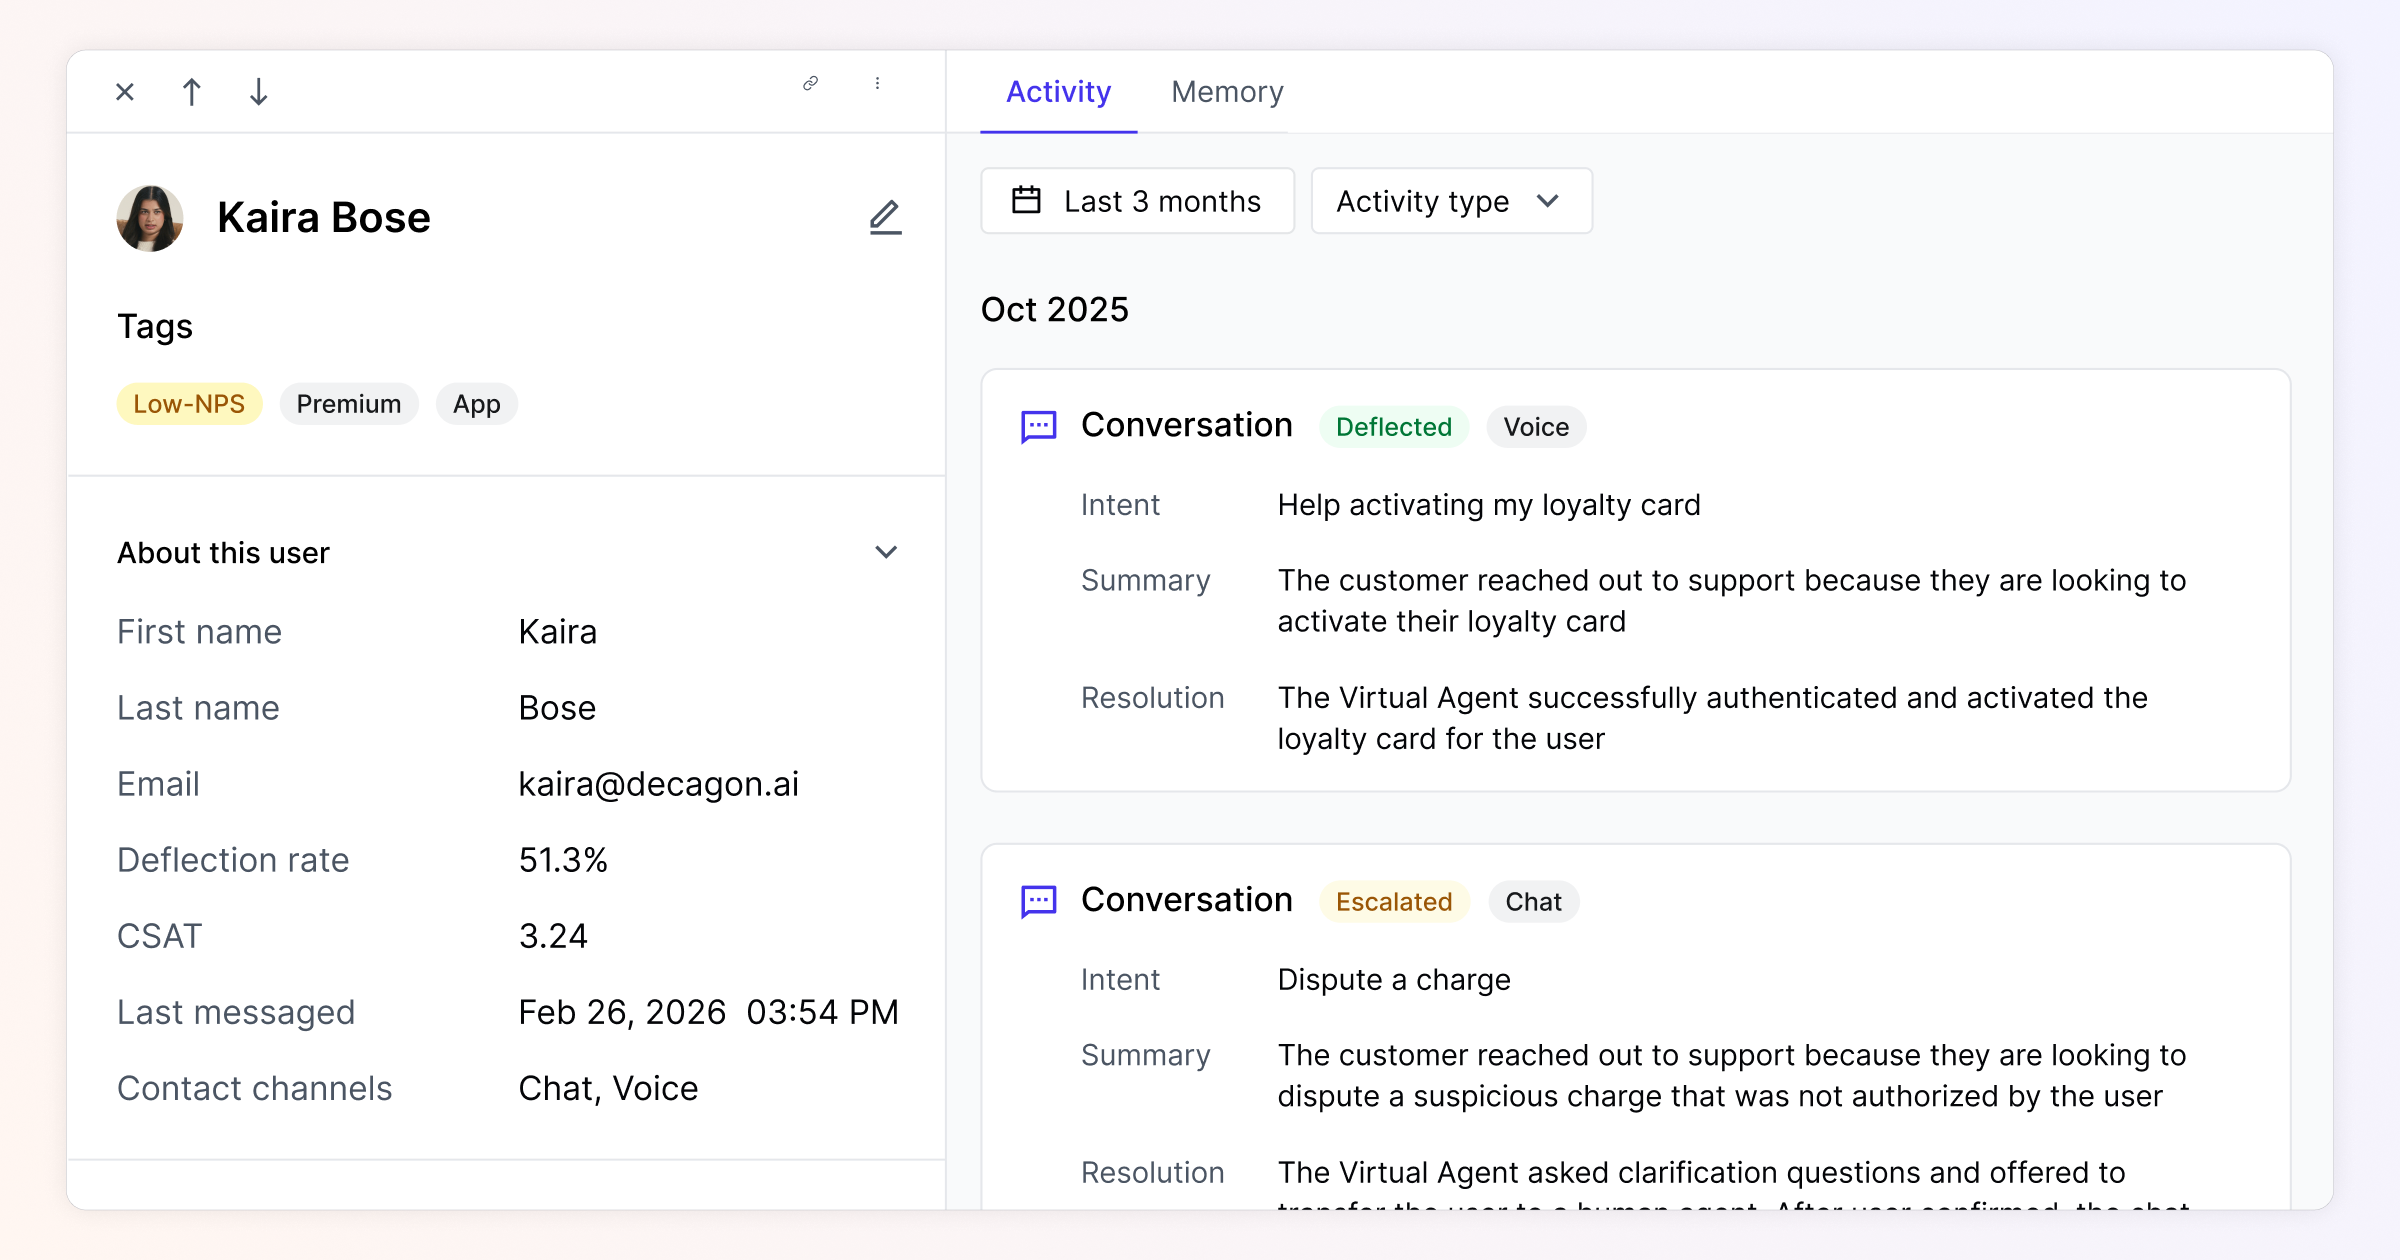2400x1260 pixels.
Task: Click the kaira@decagon.ai email value
Action: (x=658, y=784)
